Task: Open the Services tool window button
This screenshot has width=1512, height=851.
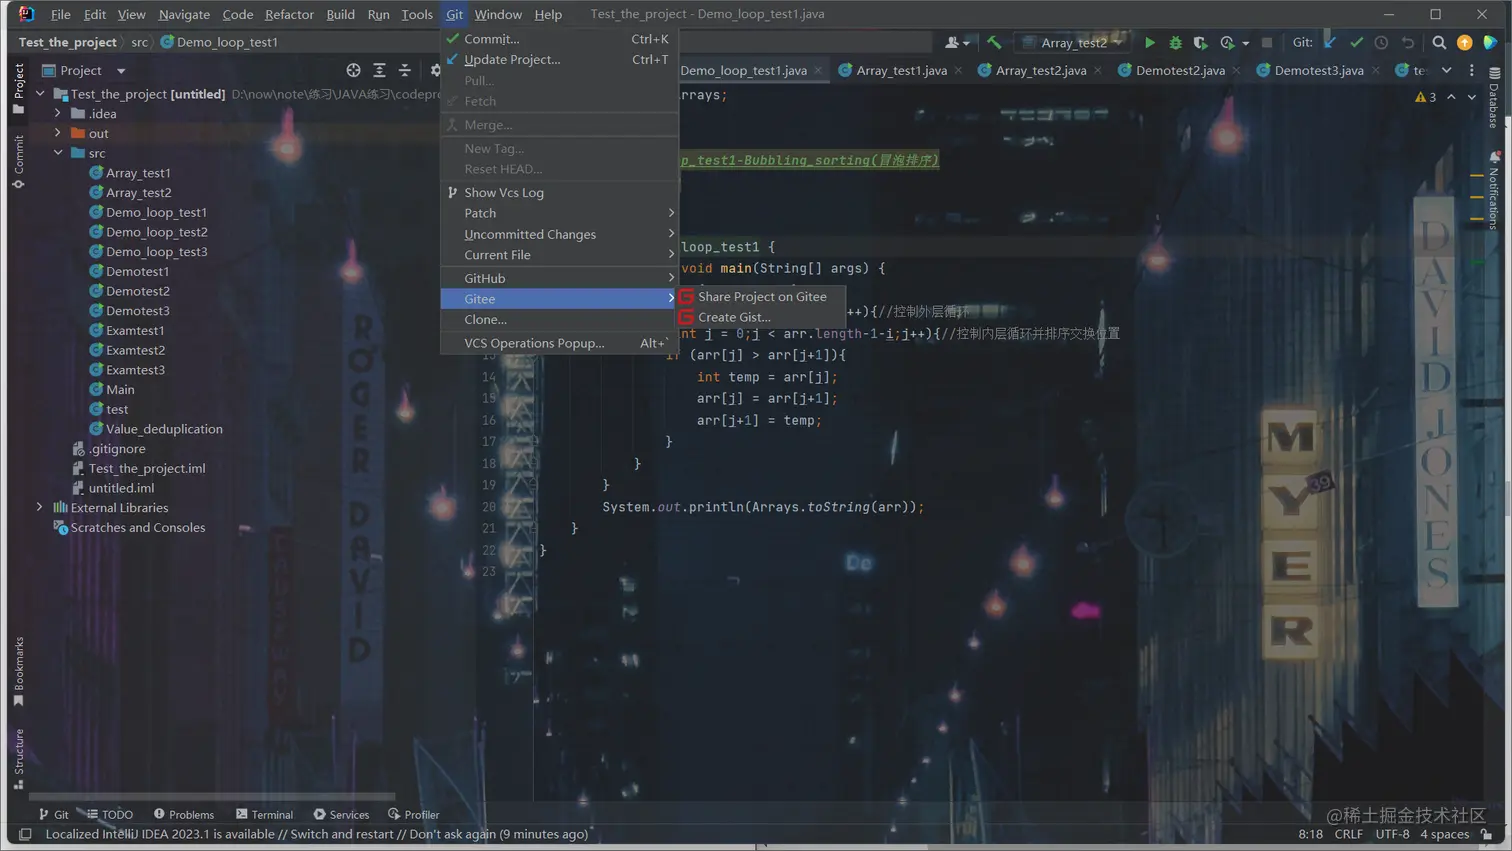Action: coord(341,814)
